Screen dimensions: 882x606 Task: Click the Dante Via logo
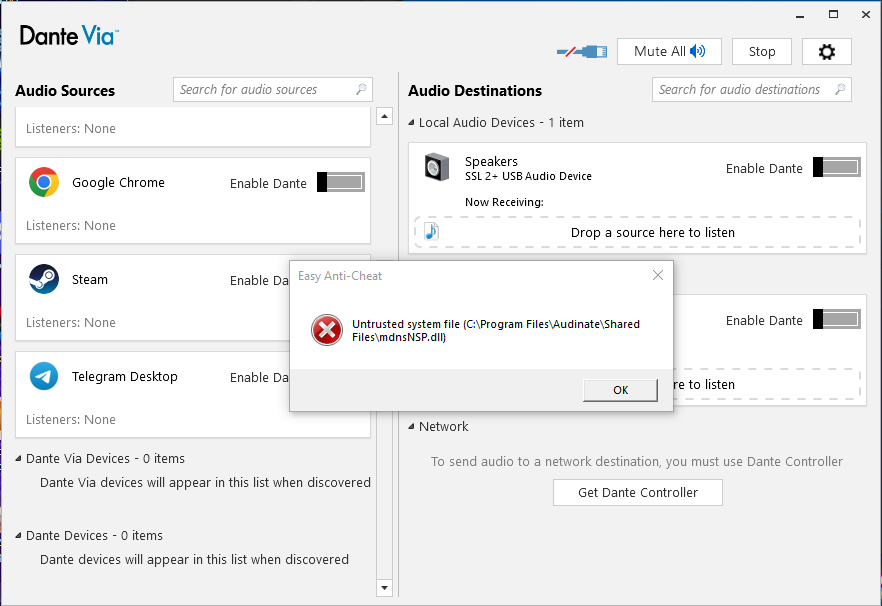[69, 35]
